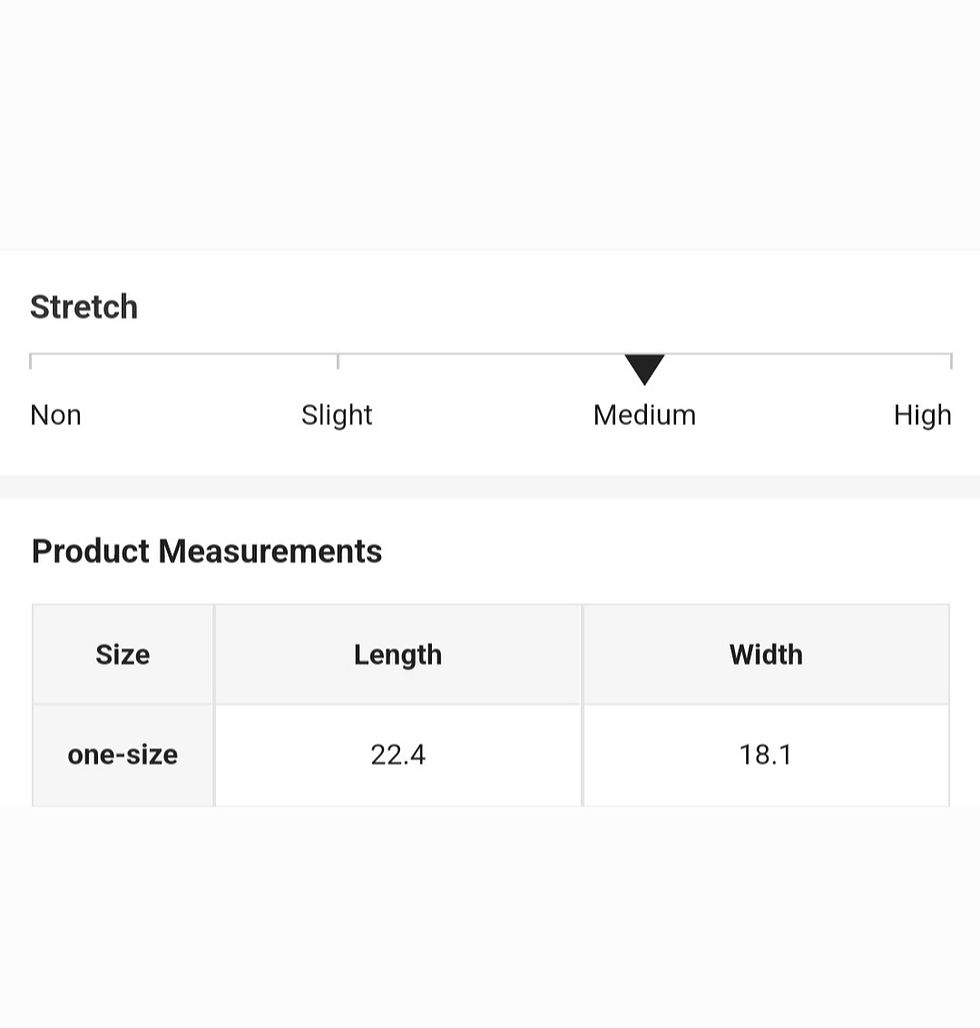
Task: Click the stretch scale left end tick
Action: 31,361
